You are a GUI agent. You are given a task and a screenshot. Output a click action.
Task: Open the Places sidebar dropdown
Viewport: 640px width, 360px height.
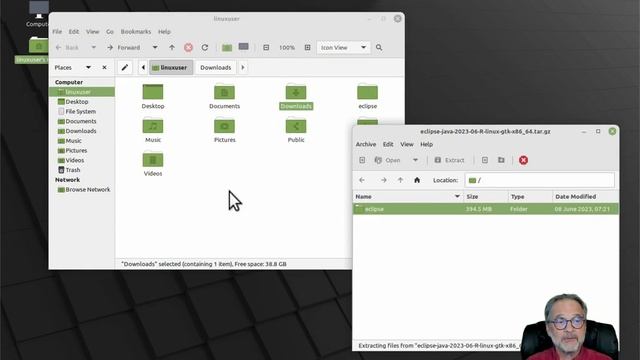point(88,67)
